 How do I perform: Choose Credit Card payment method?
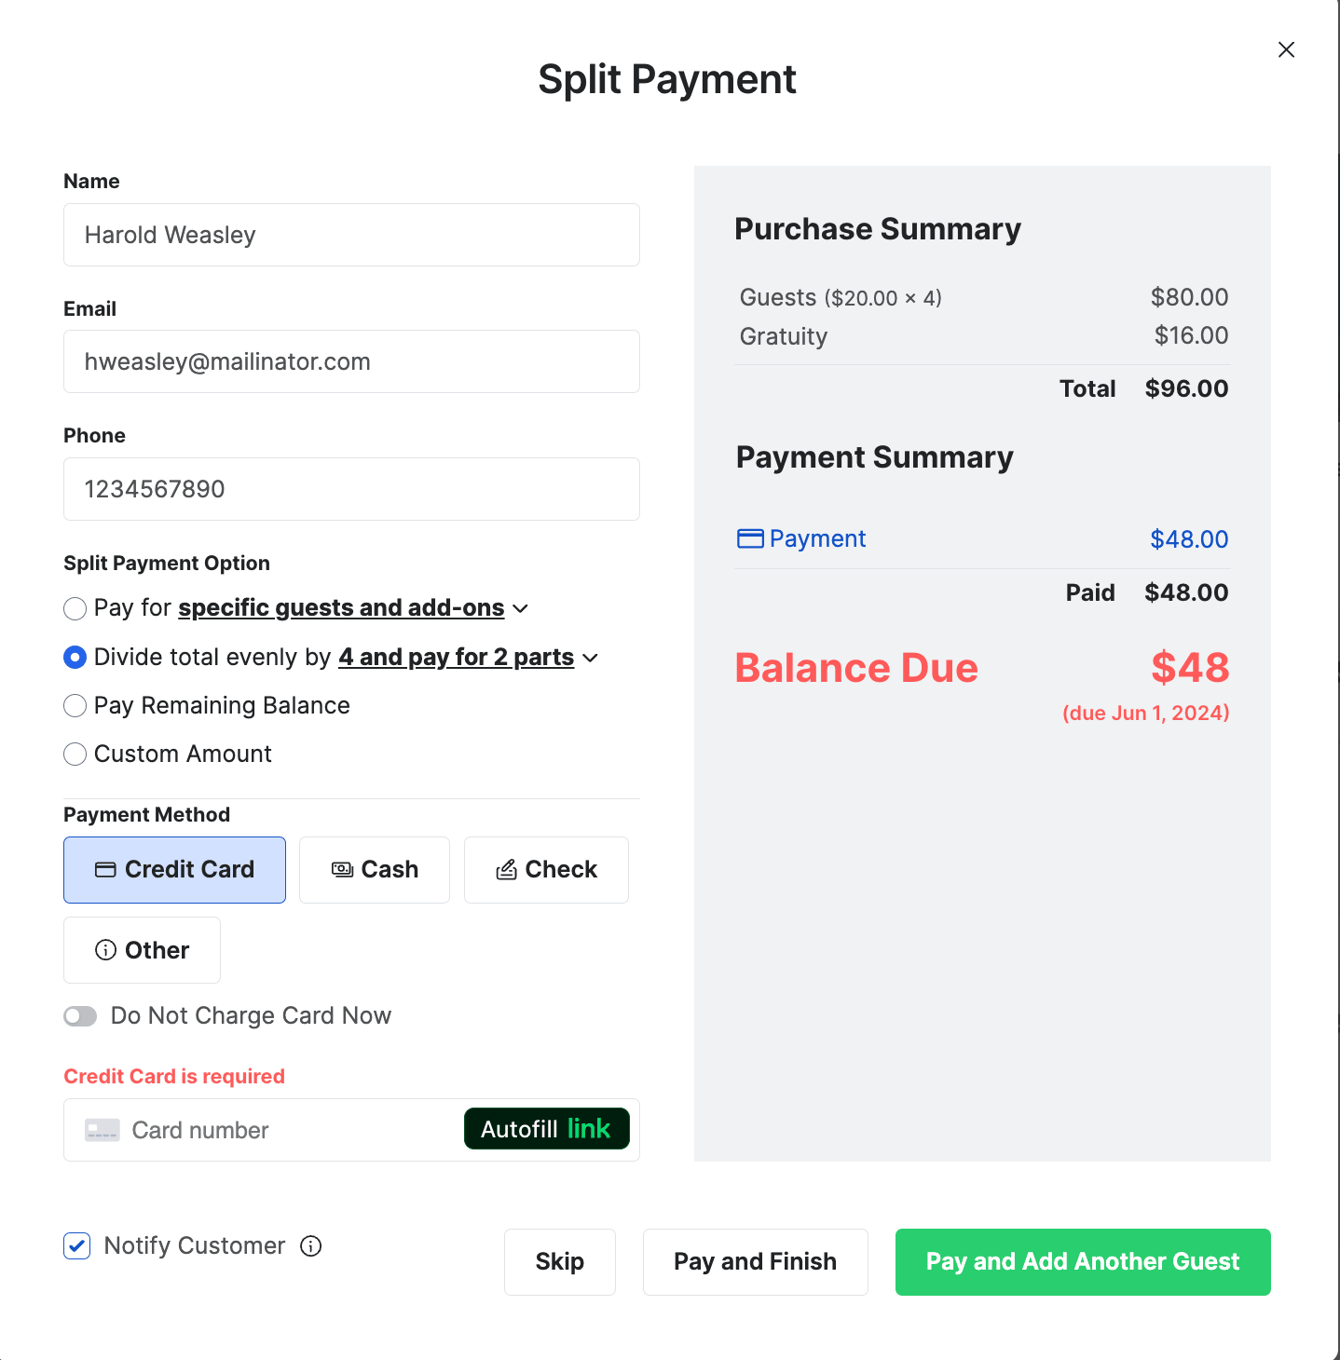(x=174, y=870)
